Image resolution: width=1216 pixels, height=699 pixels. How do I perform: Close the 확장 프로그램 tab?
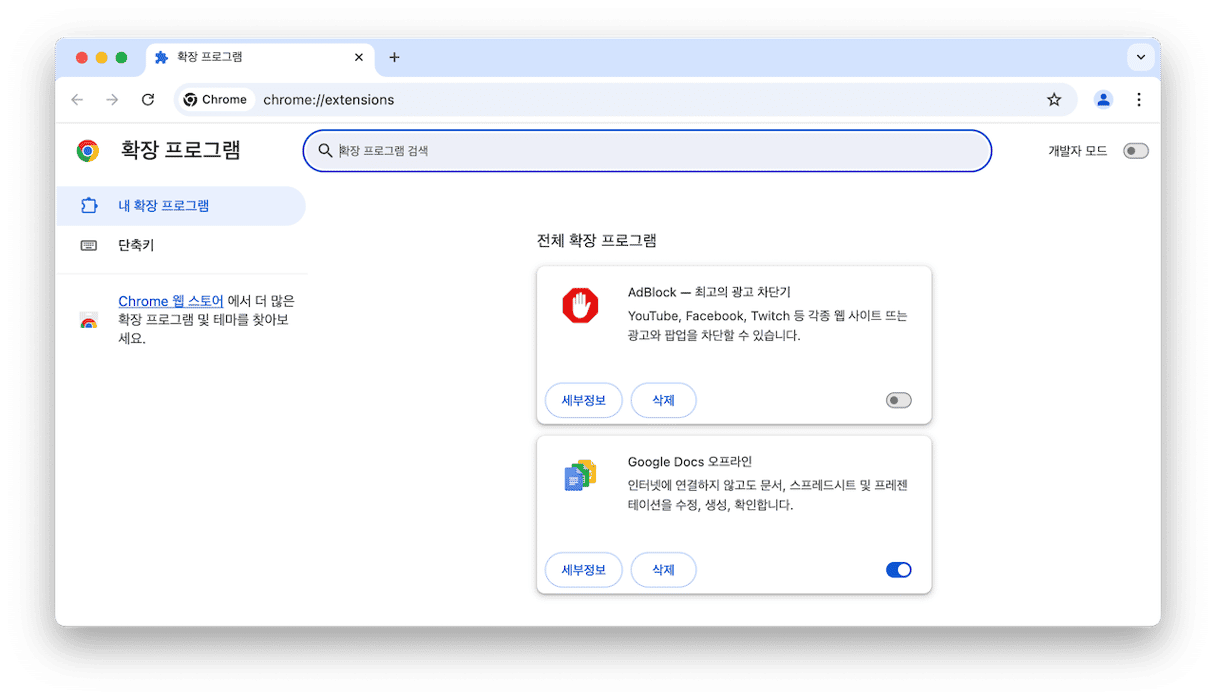pos(359,57)
